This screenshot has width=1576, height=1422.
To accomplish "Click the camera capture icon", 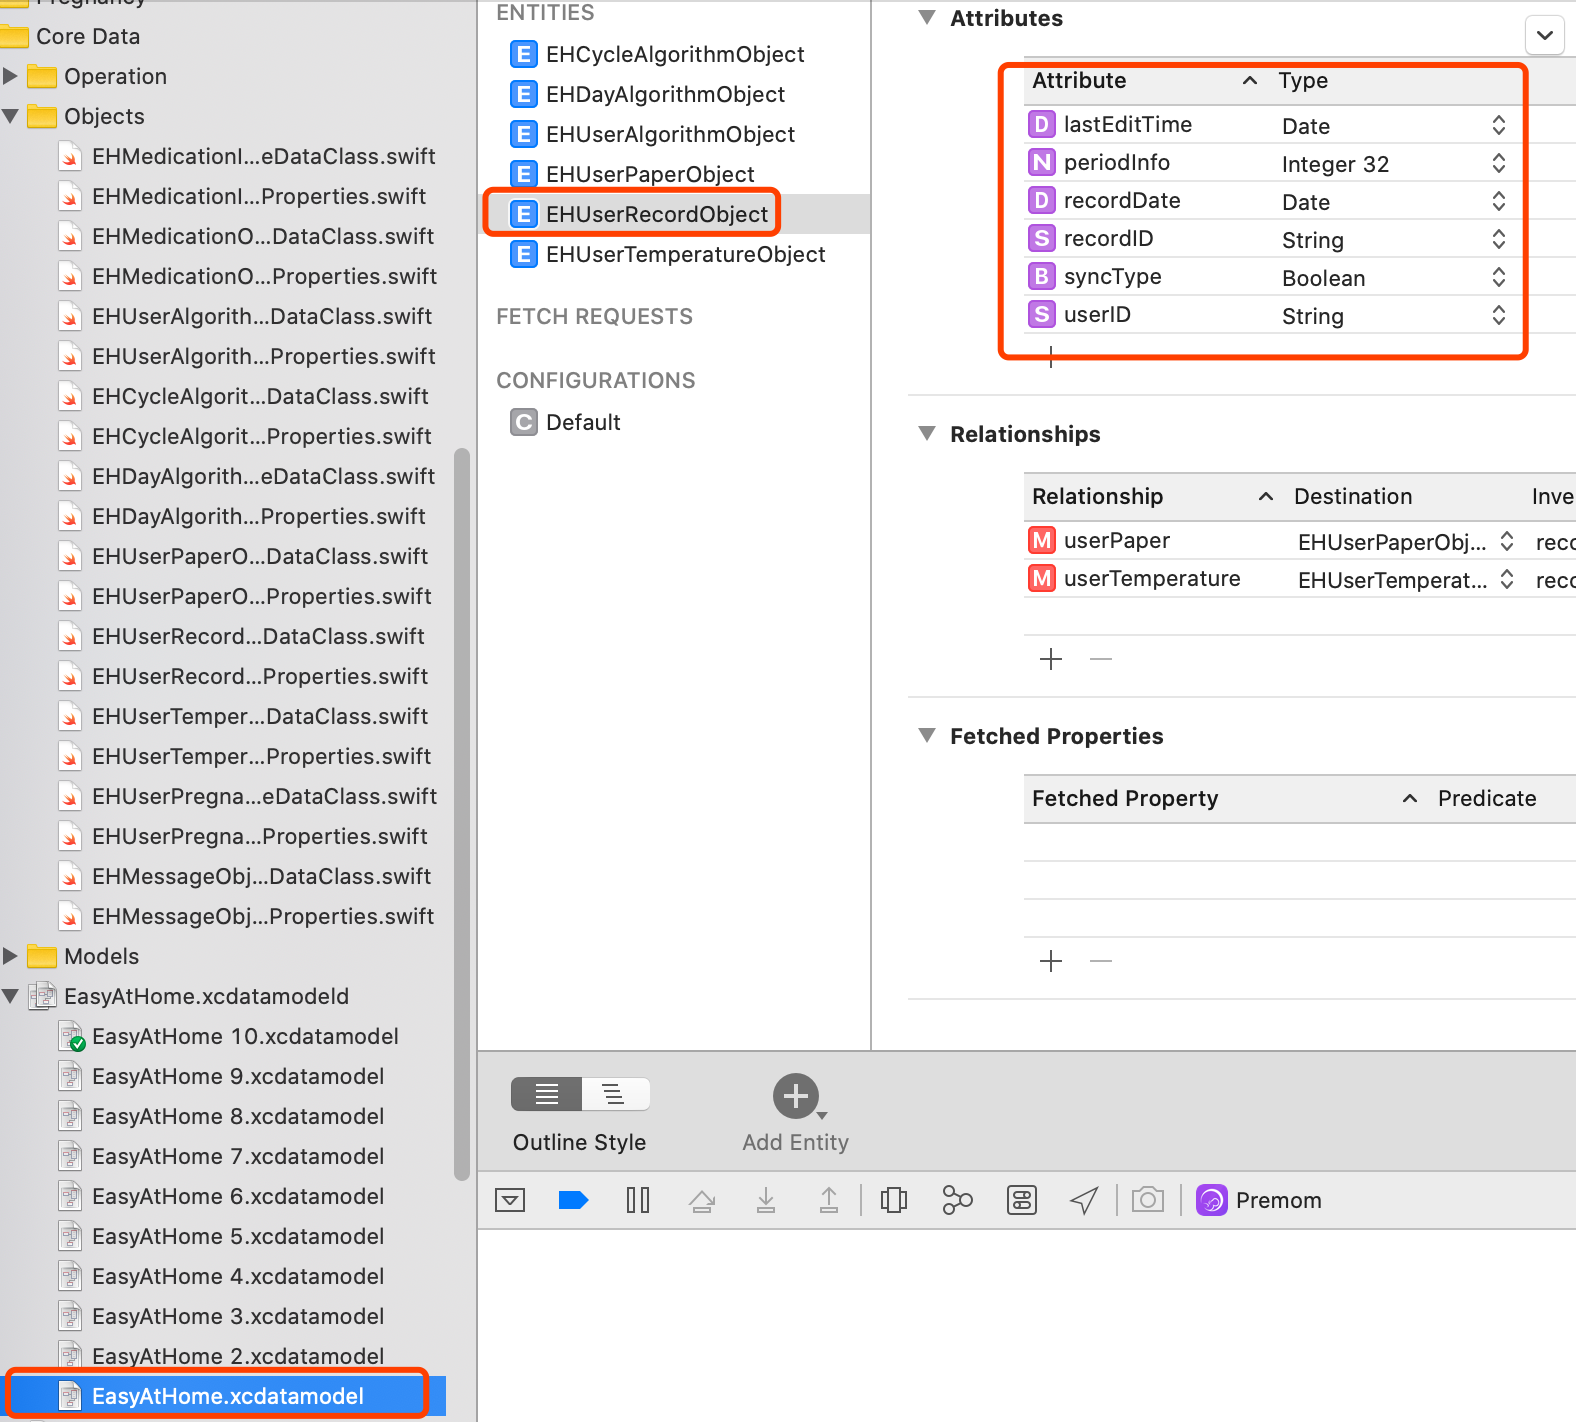I will pos(1148,1199).
